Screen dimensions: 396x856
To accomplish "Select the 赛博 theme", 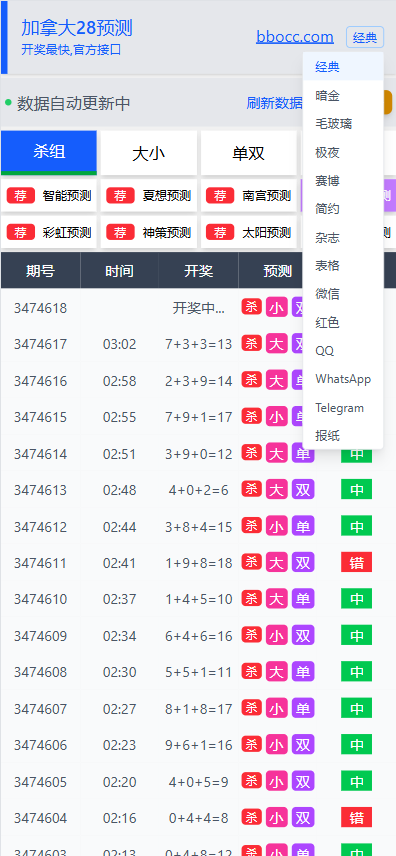I will [343, 181].
